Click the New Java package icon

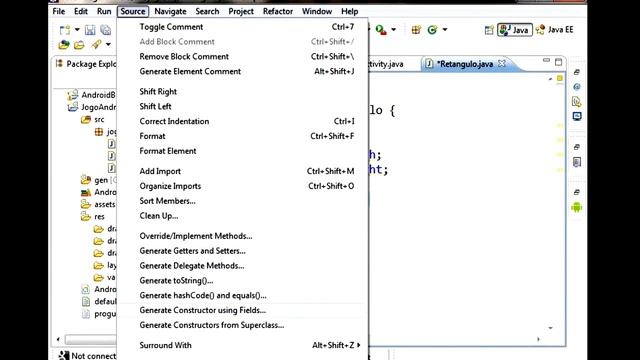coord(416,30)
